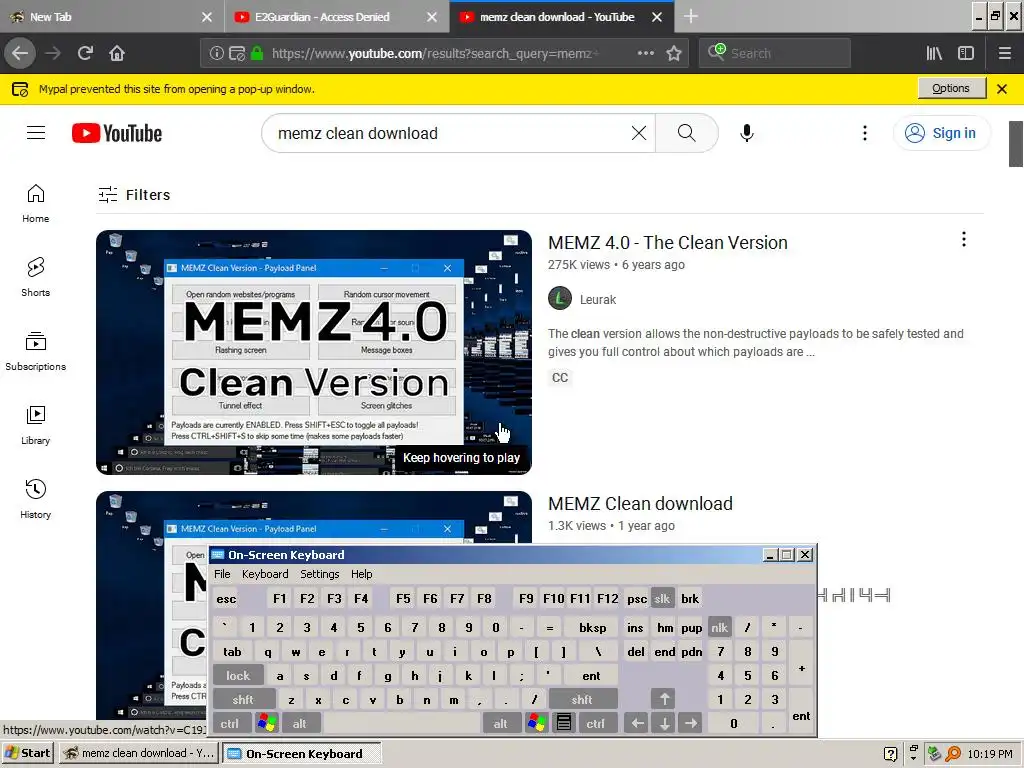The width and height of the screenshot is (1024, 768).
Task: Toggle the left alt key
Action: (x=299, y=723)
